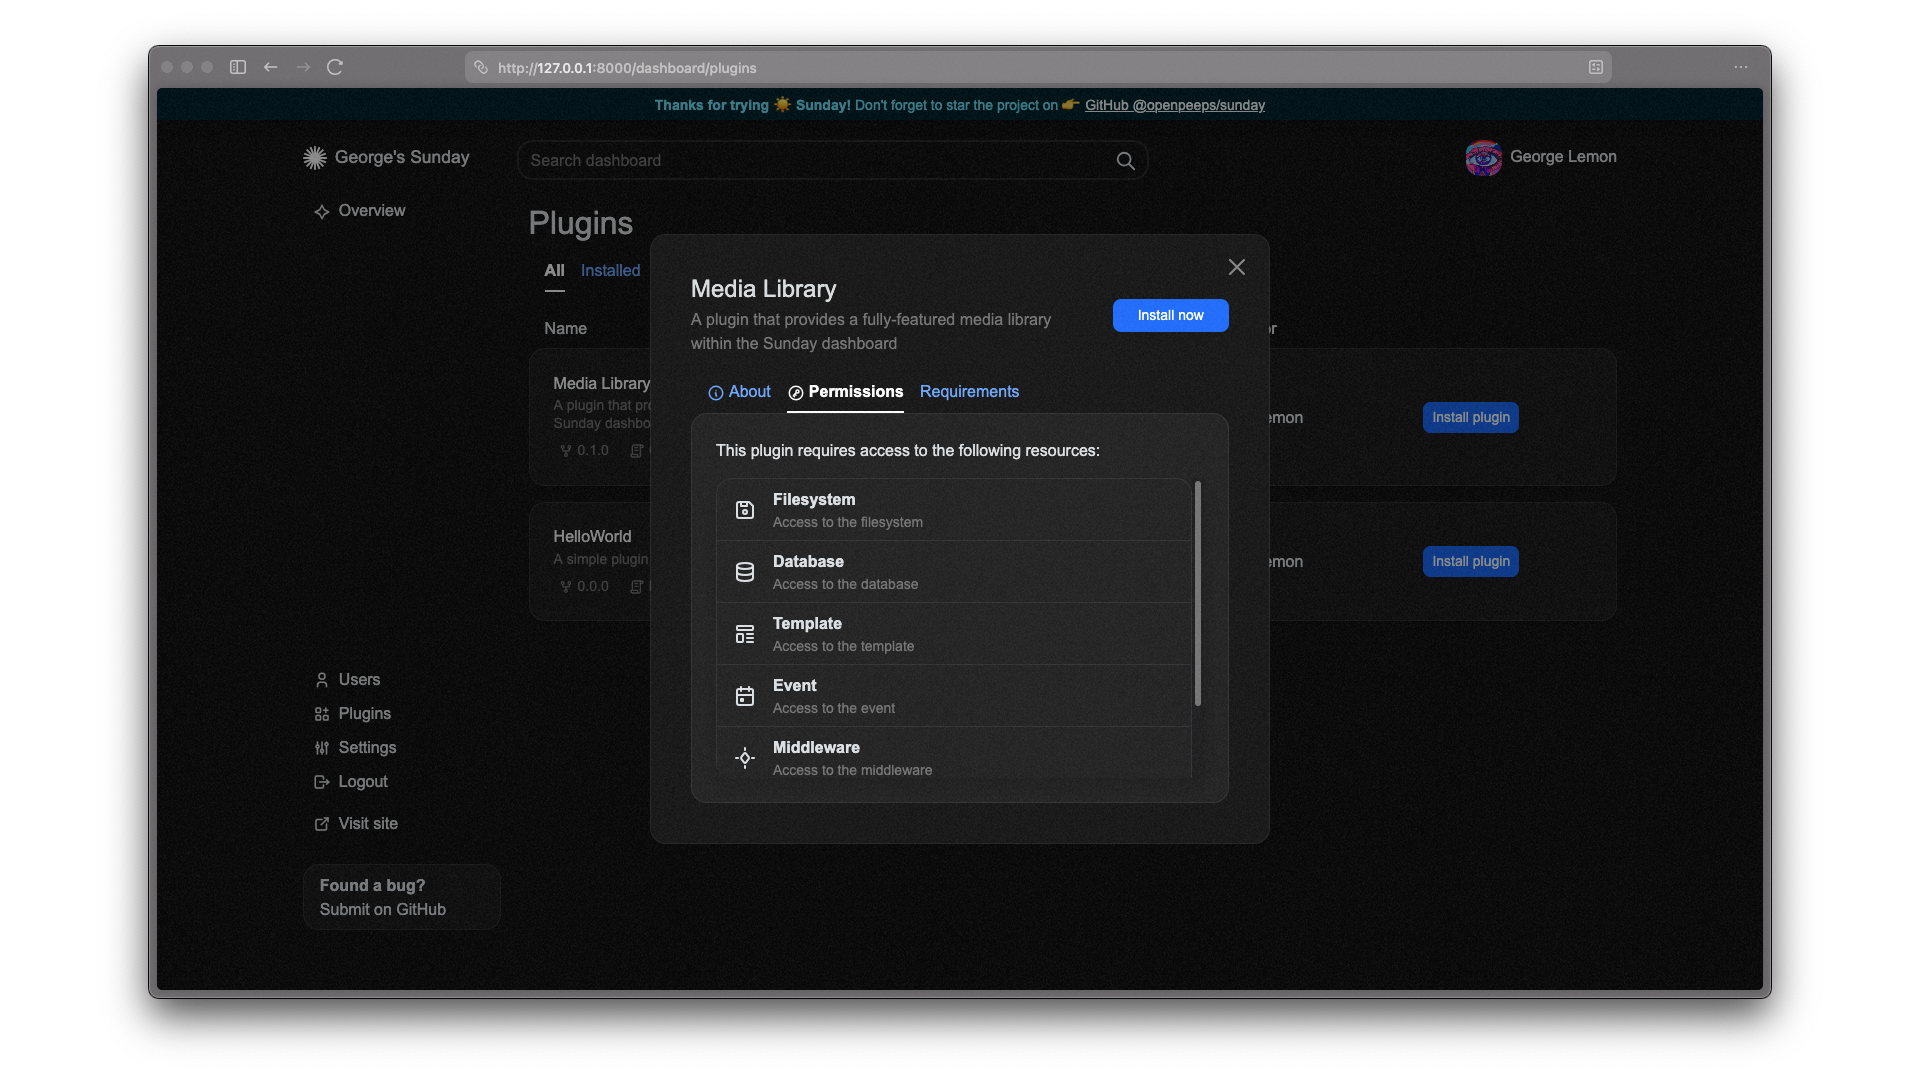The width and height of the screenshot is (1920, 1080).
Task: Click George Lemon's avatar image
Action: pos(1483,158)
